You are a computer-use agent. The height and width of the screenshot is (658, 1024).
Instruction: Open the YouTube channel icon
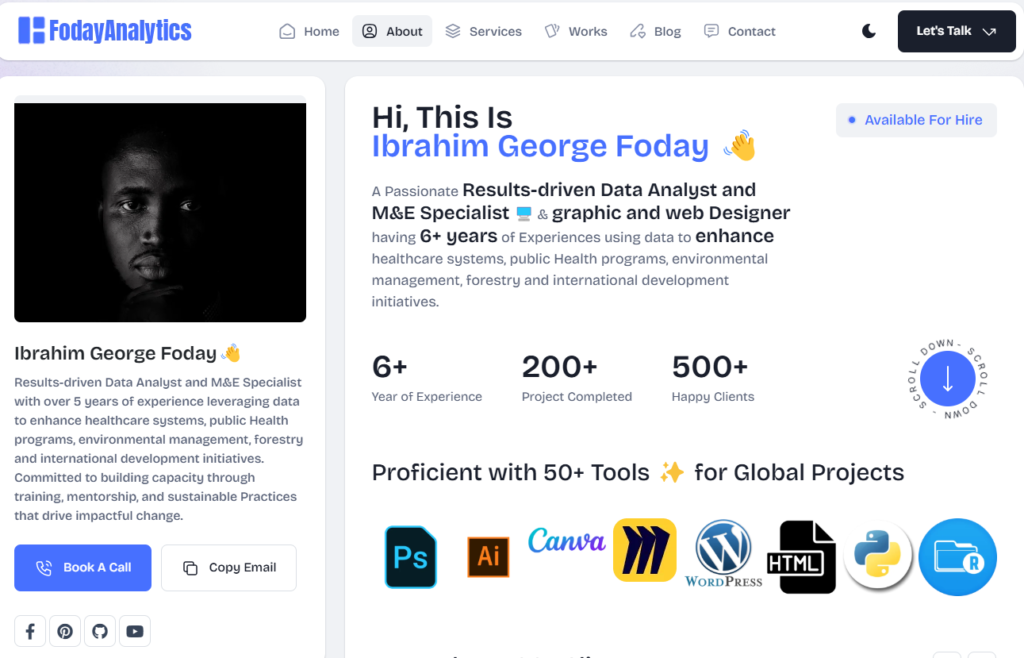click(x=135, y=631)
